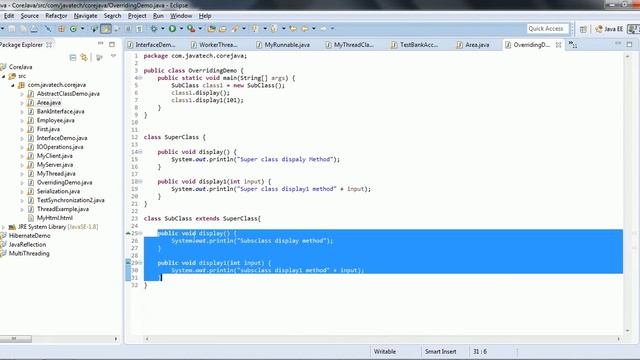Open the New Java Class dropdown arrow
The image size is (640, 360).
pos(82,29)
